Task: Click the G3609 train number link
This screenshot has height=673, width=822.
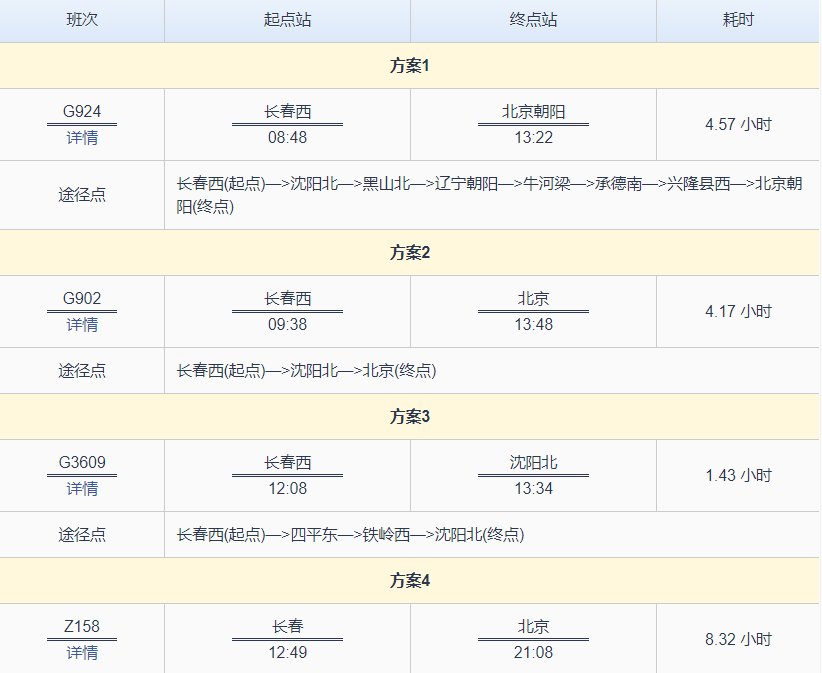Action: point(80,462)
